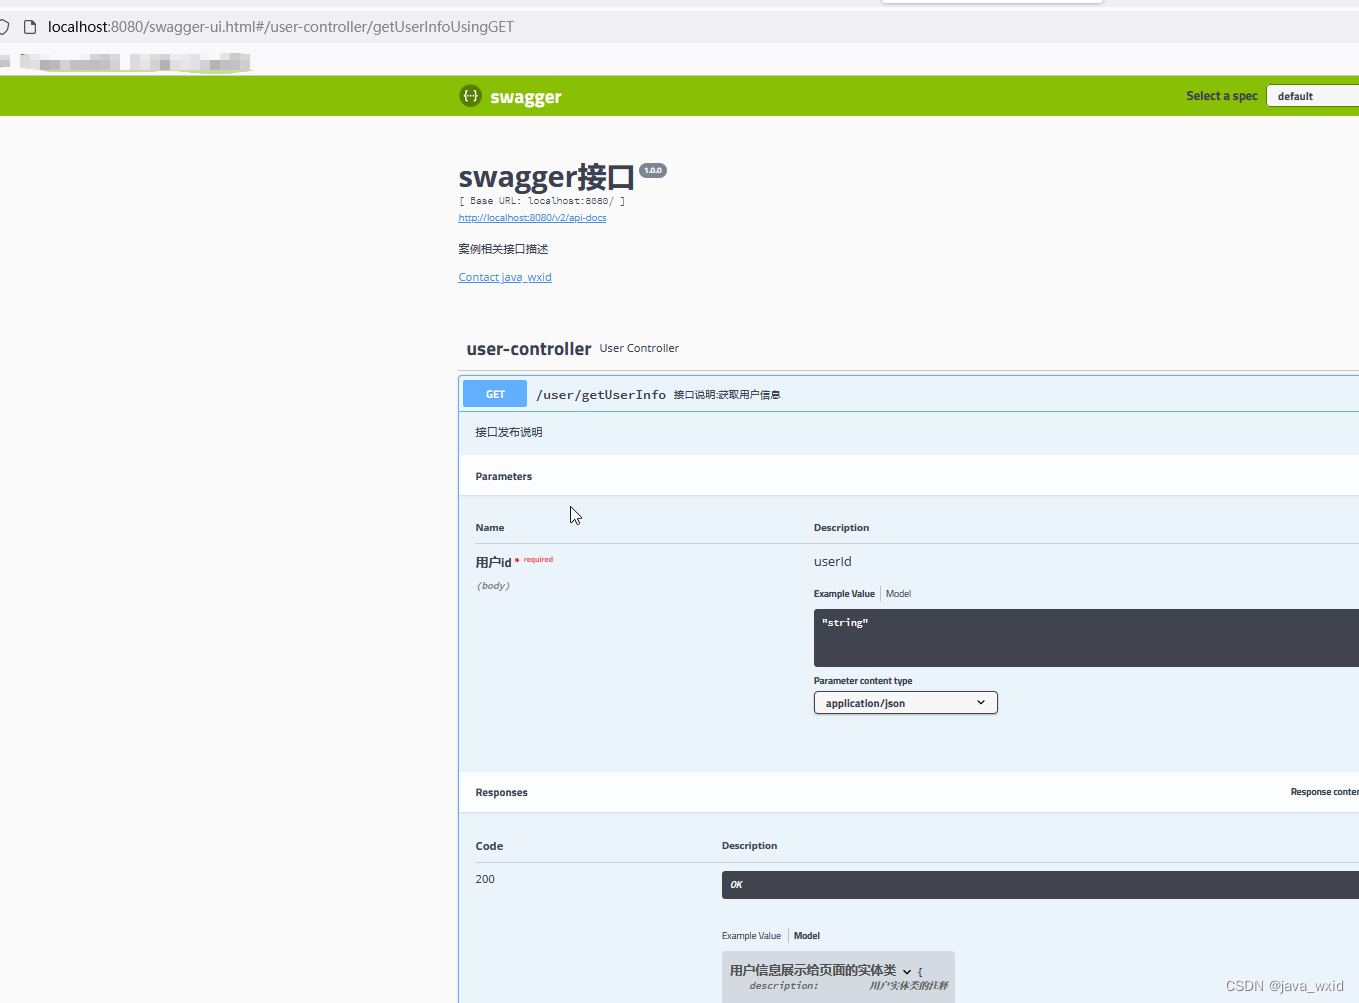Click the page document icon in address bar

pos(30,27)
